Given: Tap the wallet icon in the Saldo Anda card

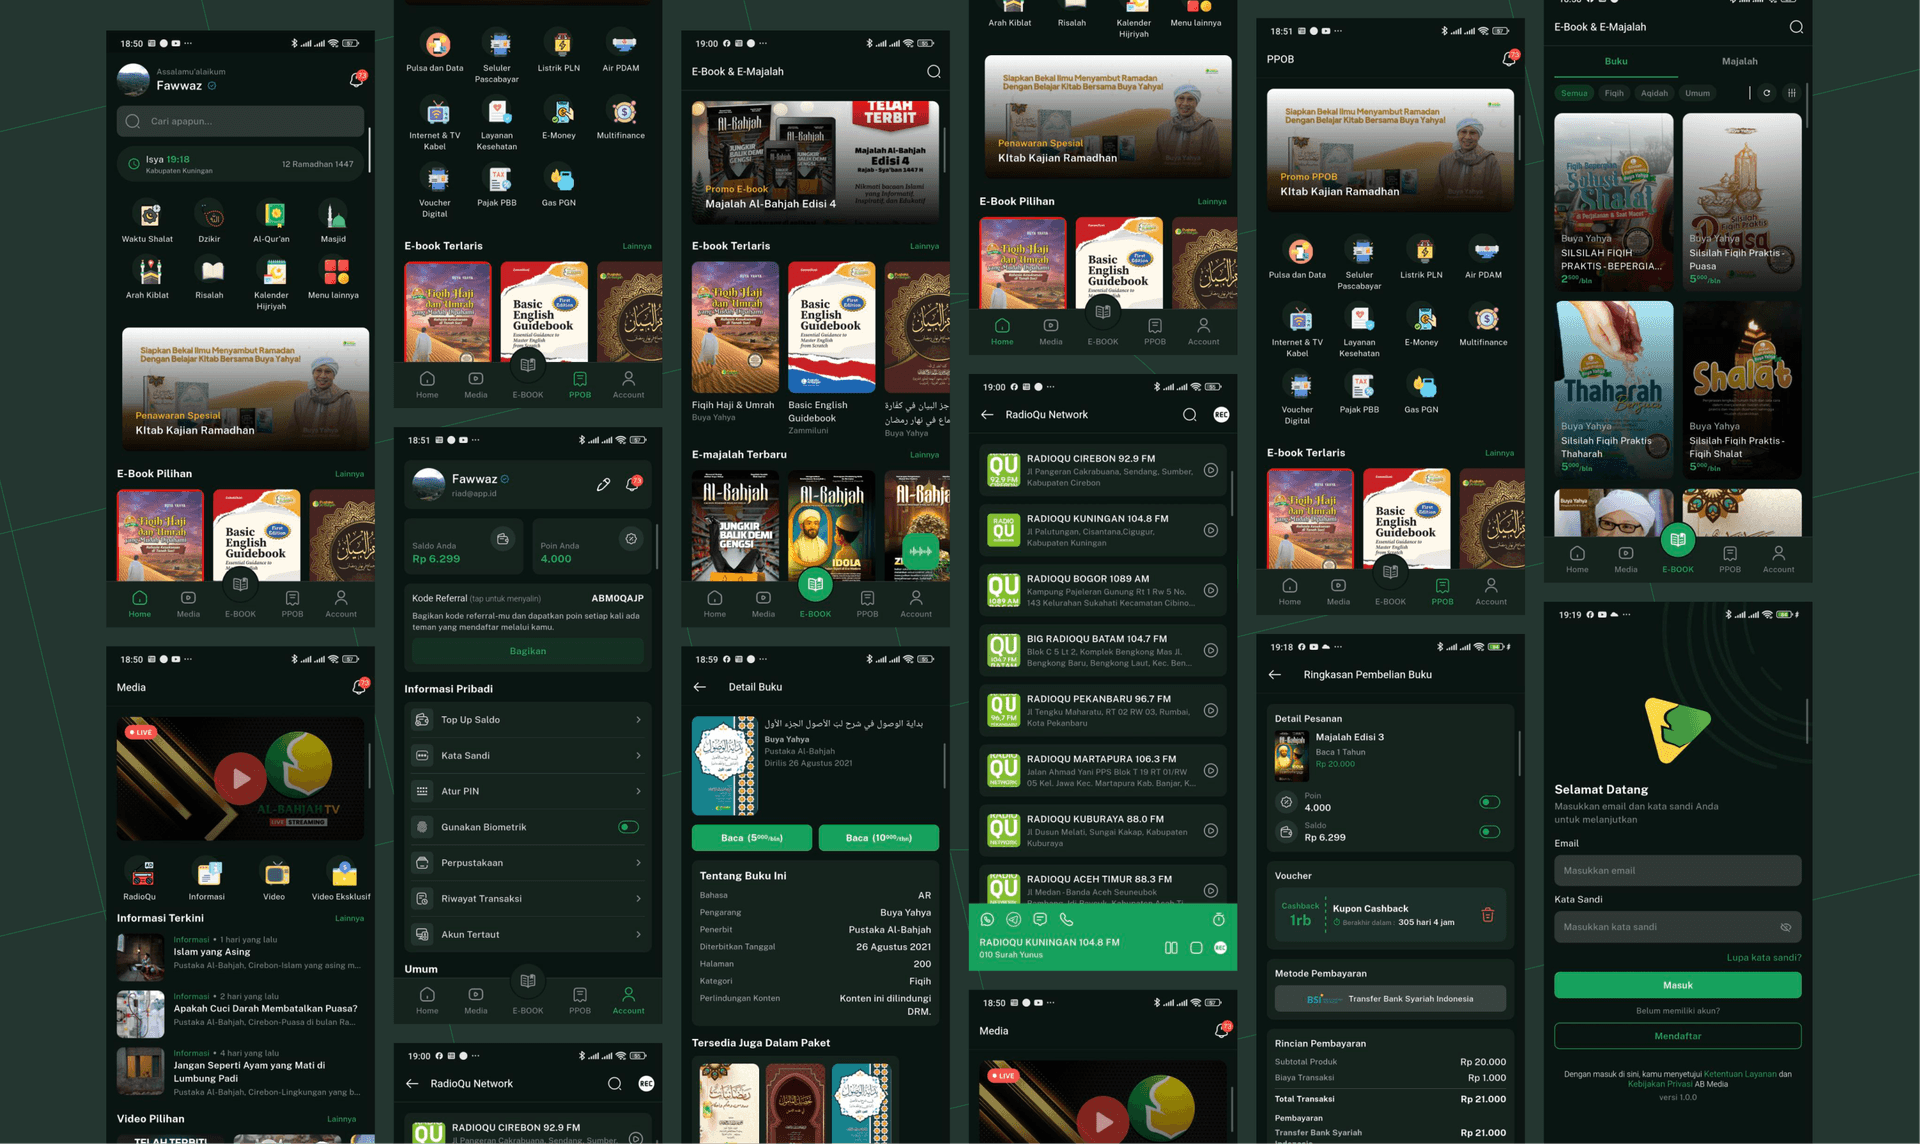Looking at the screenshot, I should (503, 538).
